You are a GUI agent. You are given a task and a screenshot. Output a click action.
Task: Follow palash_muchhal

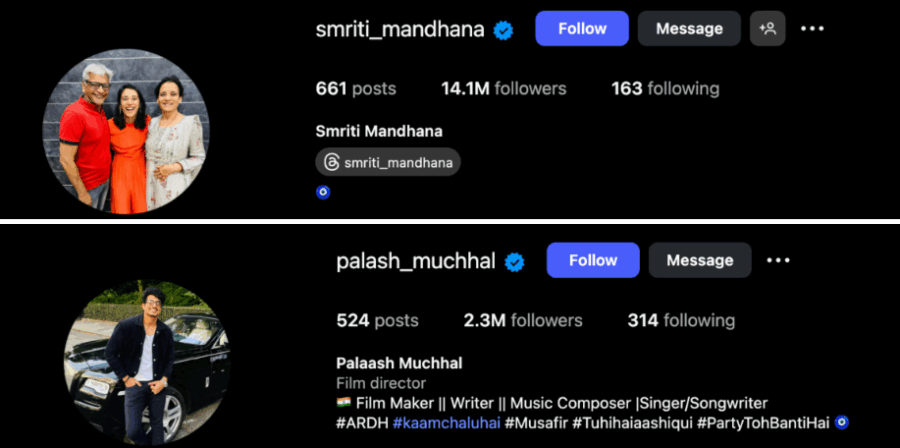(593, 260)
